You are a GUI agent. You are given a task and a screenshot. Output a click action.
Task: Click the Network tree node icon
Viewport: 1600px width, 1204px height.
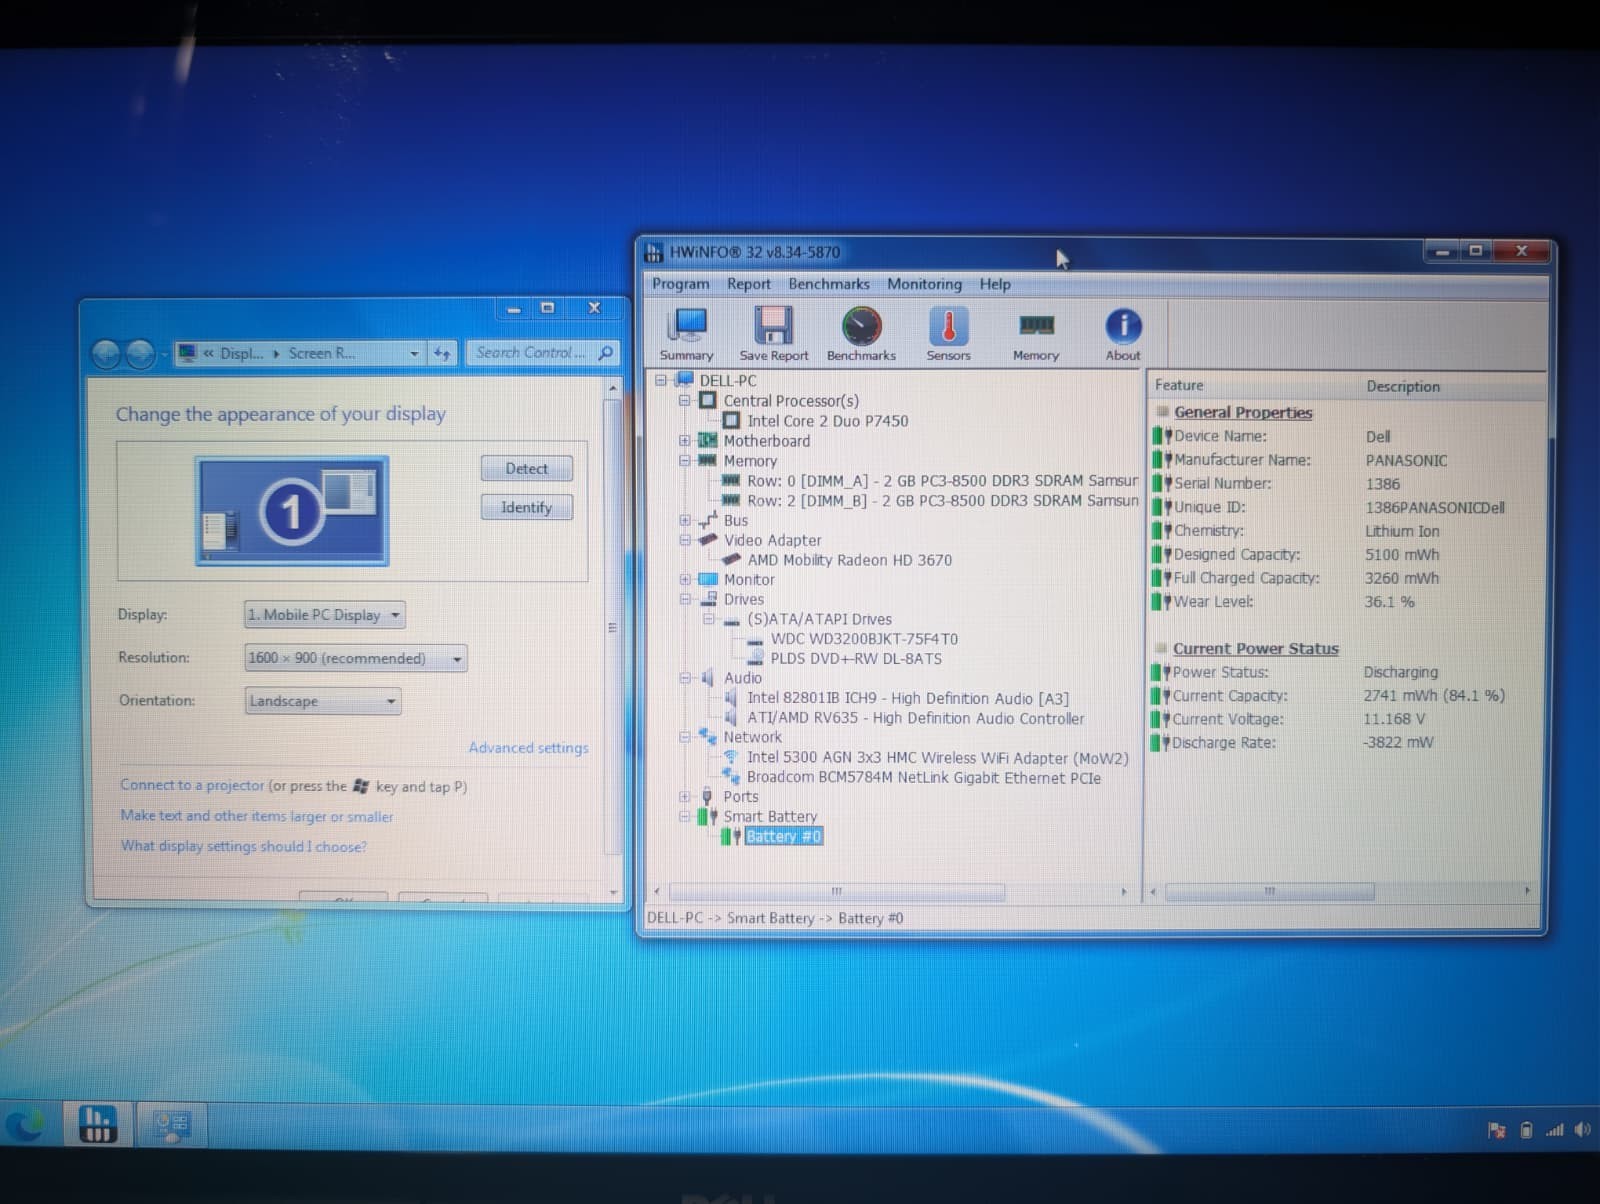click(x=708, y=737)
